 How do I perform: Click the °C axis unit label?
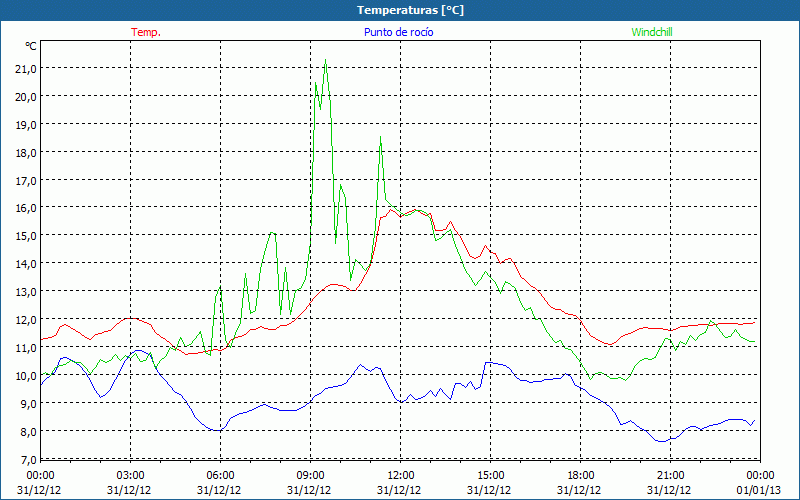pyautogui.click(x=31, y=46)
